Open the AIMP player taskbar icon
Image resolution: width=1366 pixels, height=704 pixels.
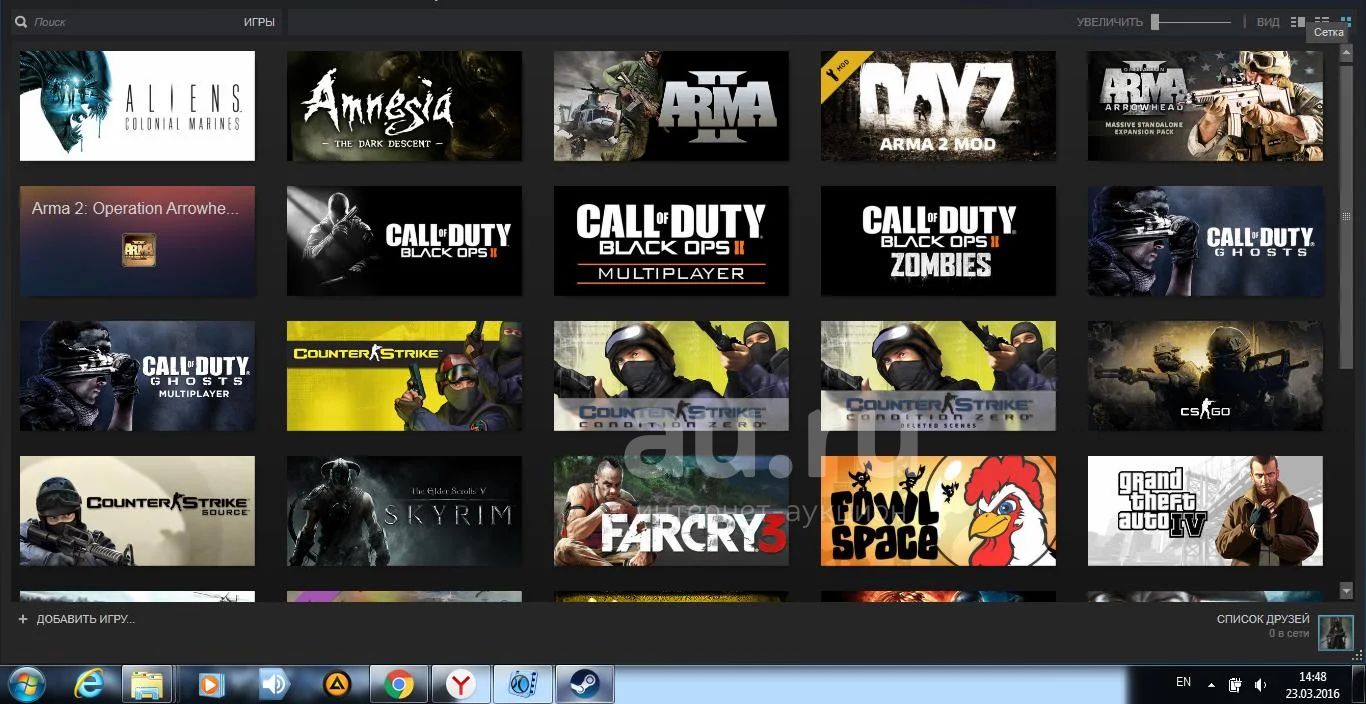337,685
